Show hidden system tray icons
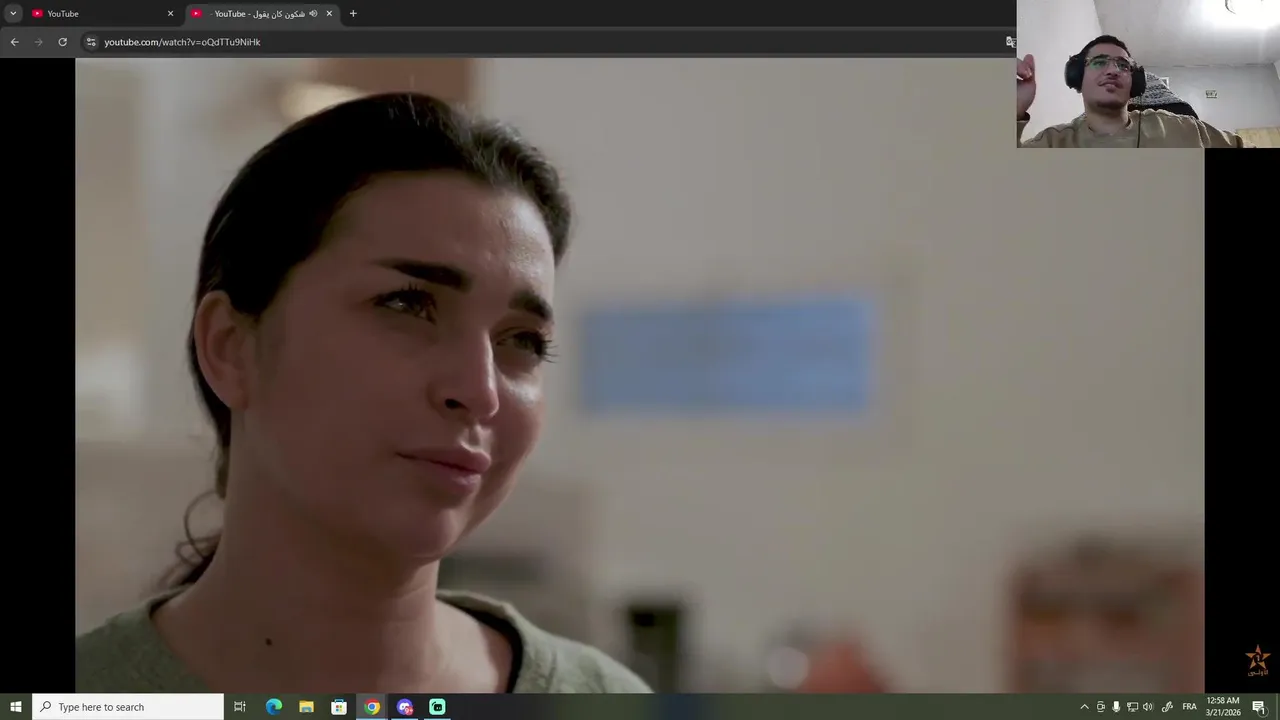The height and width of the screenshot is (720, 1280). tap(1084, 707)
